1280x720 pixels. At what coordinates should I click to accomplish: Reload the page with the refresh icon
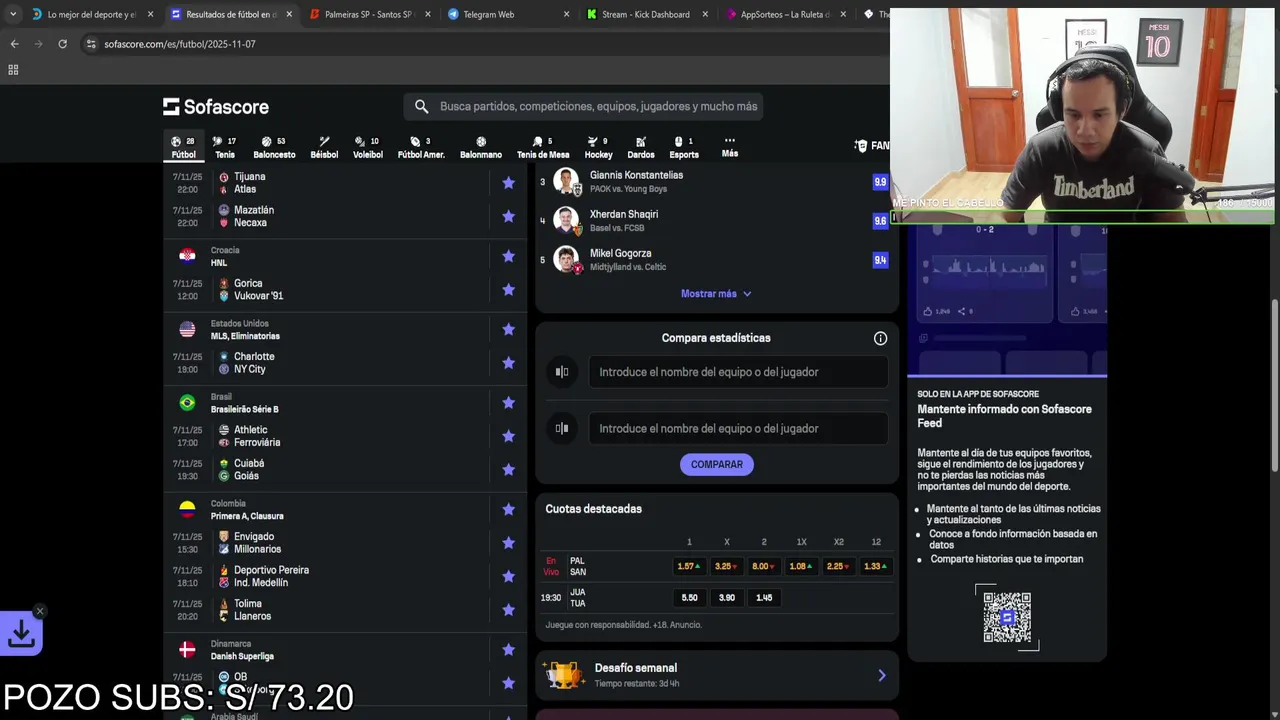pos(62,44)
